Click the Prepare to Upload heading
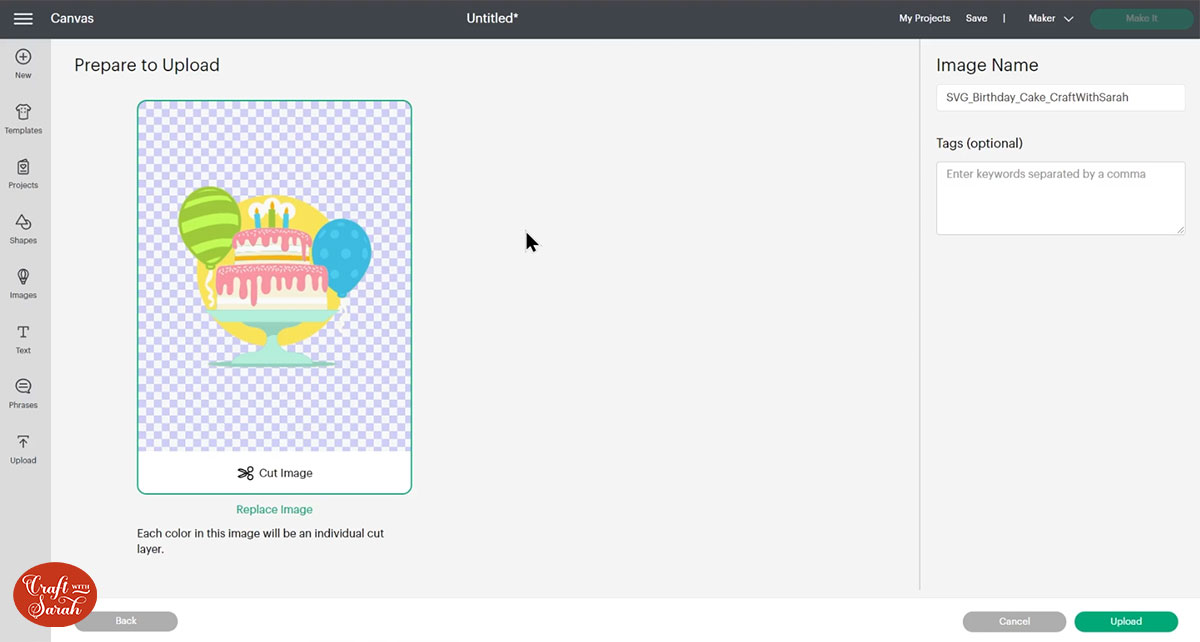This screenshot has height=642, width=1200. point(147,65)
